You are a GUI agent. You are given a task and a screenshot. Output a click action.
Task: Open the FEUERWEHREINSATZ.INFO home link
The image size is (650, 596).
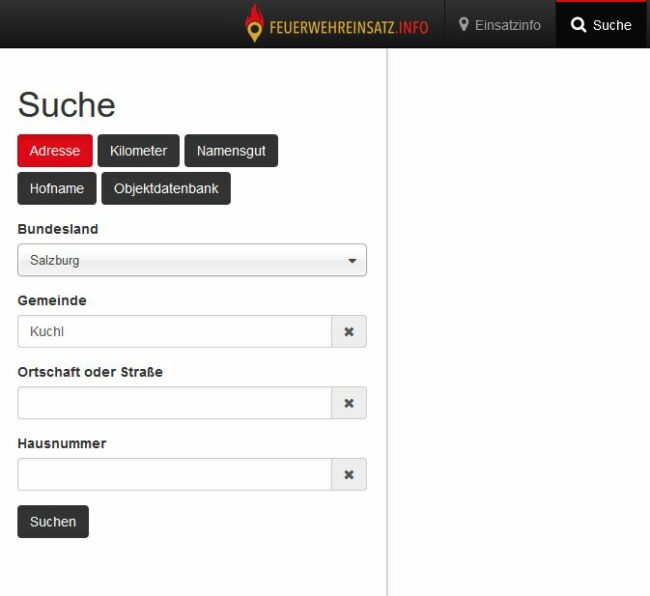coord(348,26)
